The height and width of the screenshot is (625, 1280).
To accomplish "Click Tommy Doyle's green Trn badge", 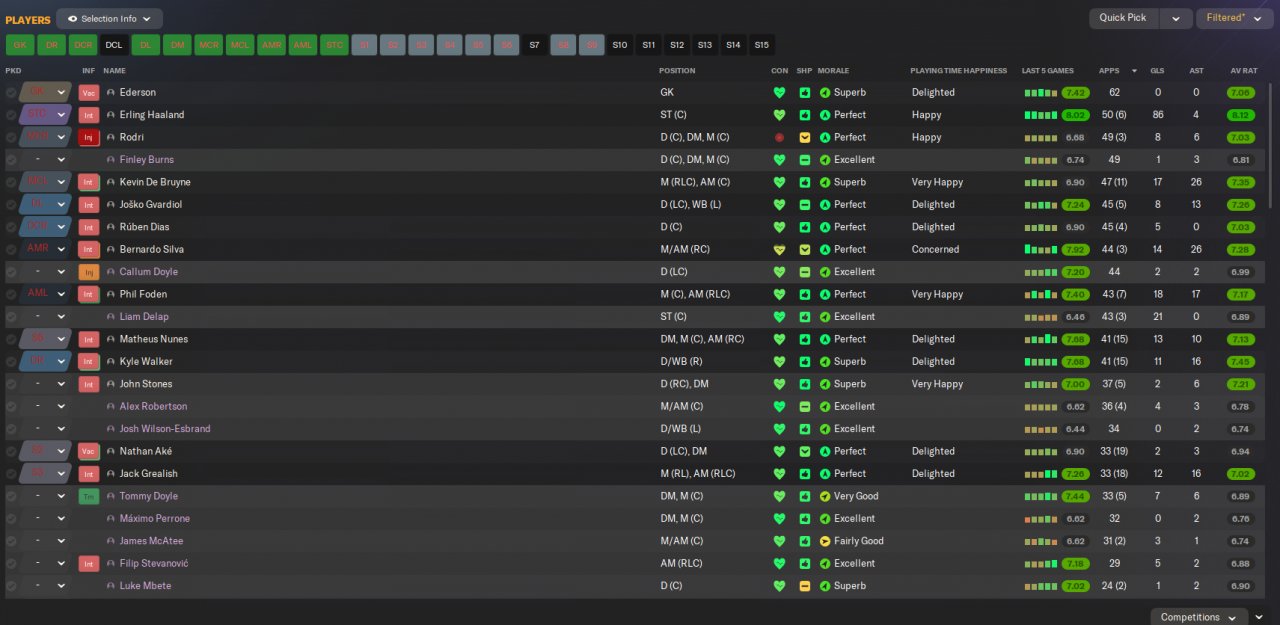I will 88,496.
